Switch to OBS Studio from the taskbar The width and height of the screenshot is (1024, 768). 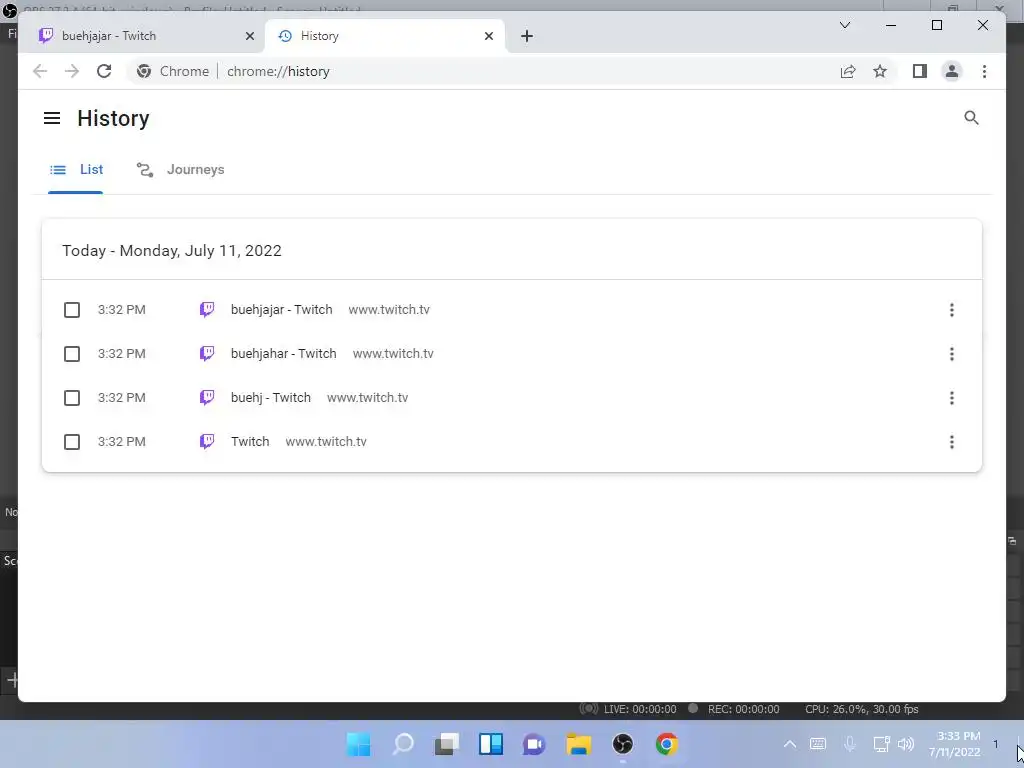pyautogui.click(x=622, y=744)
